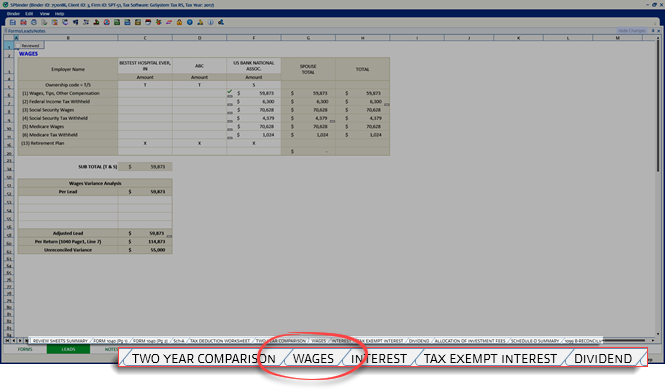Click the pink eraser-like toolbar icon
Viewport: 665px width, 390px height.
pos(169,22)
